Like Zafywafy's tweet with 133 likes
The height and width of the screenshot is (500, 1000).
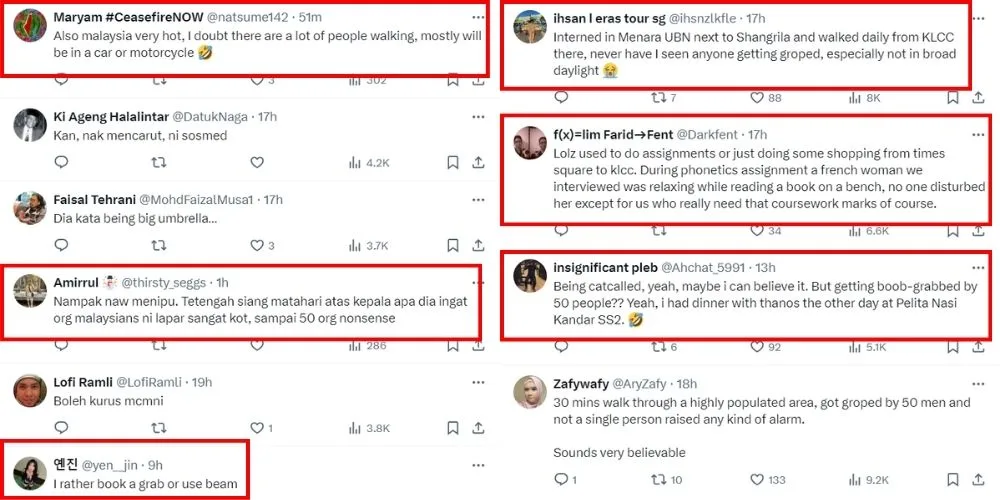tap(756, 480)
